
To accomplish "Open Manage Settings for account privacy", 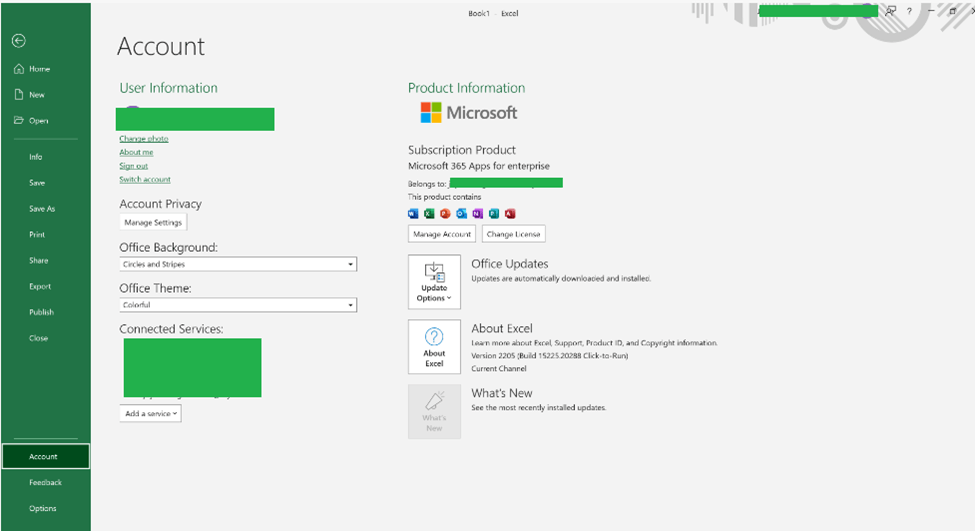I will pyautogui.click(x=153, y=223).
